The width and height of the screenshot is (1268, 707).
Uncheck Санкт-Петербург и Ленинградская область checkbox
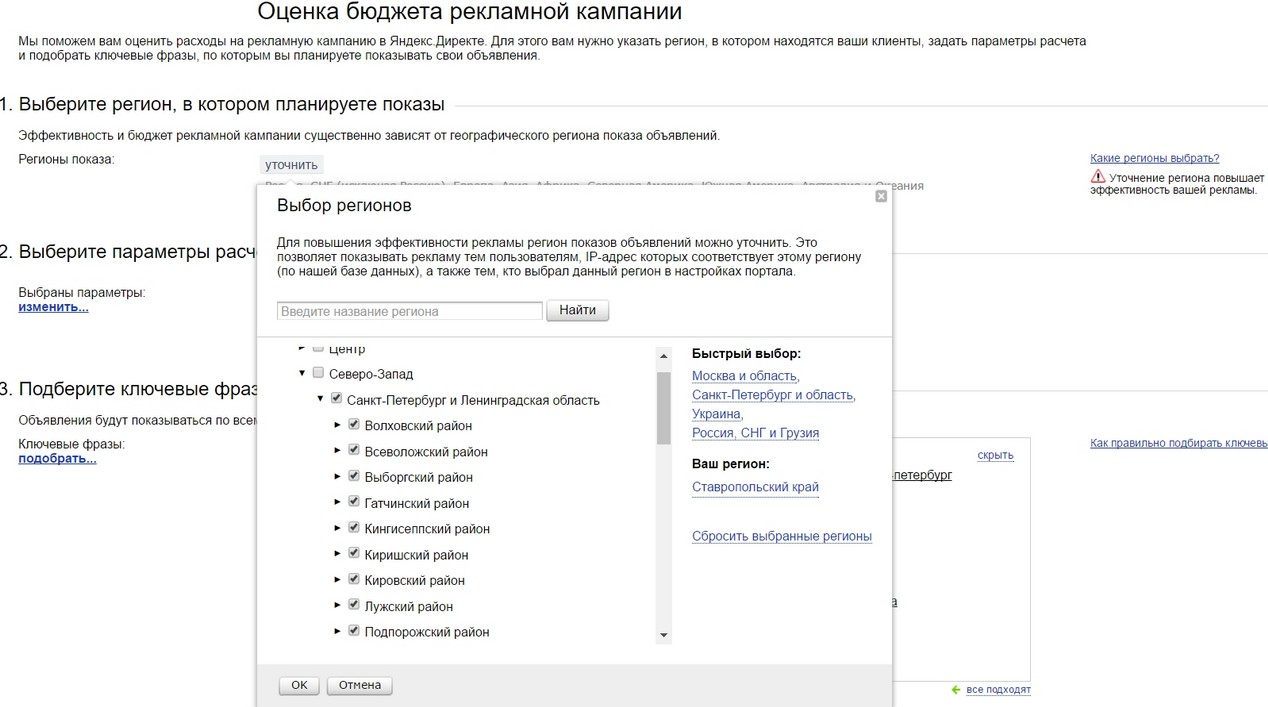click(x=336, y=399)
